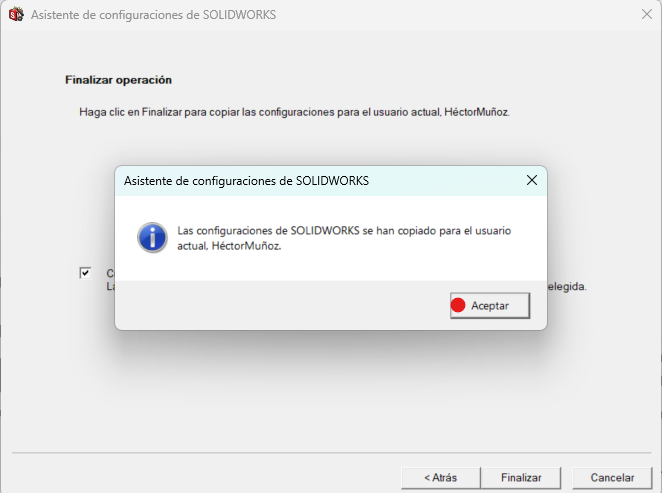Close the main Asistente de configuraciones window
662x493 pixels.
click(x=647, y=14)
